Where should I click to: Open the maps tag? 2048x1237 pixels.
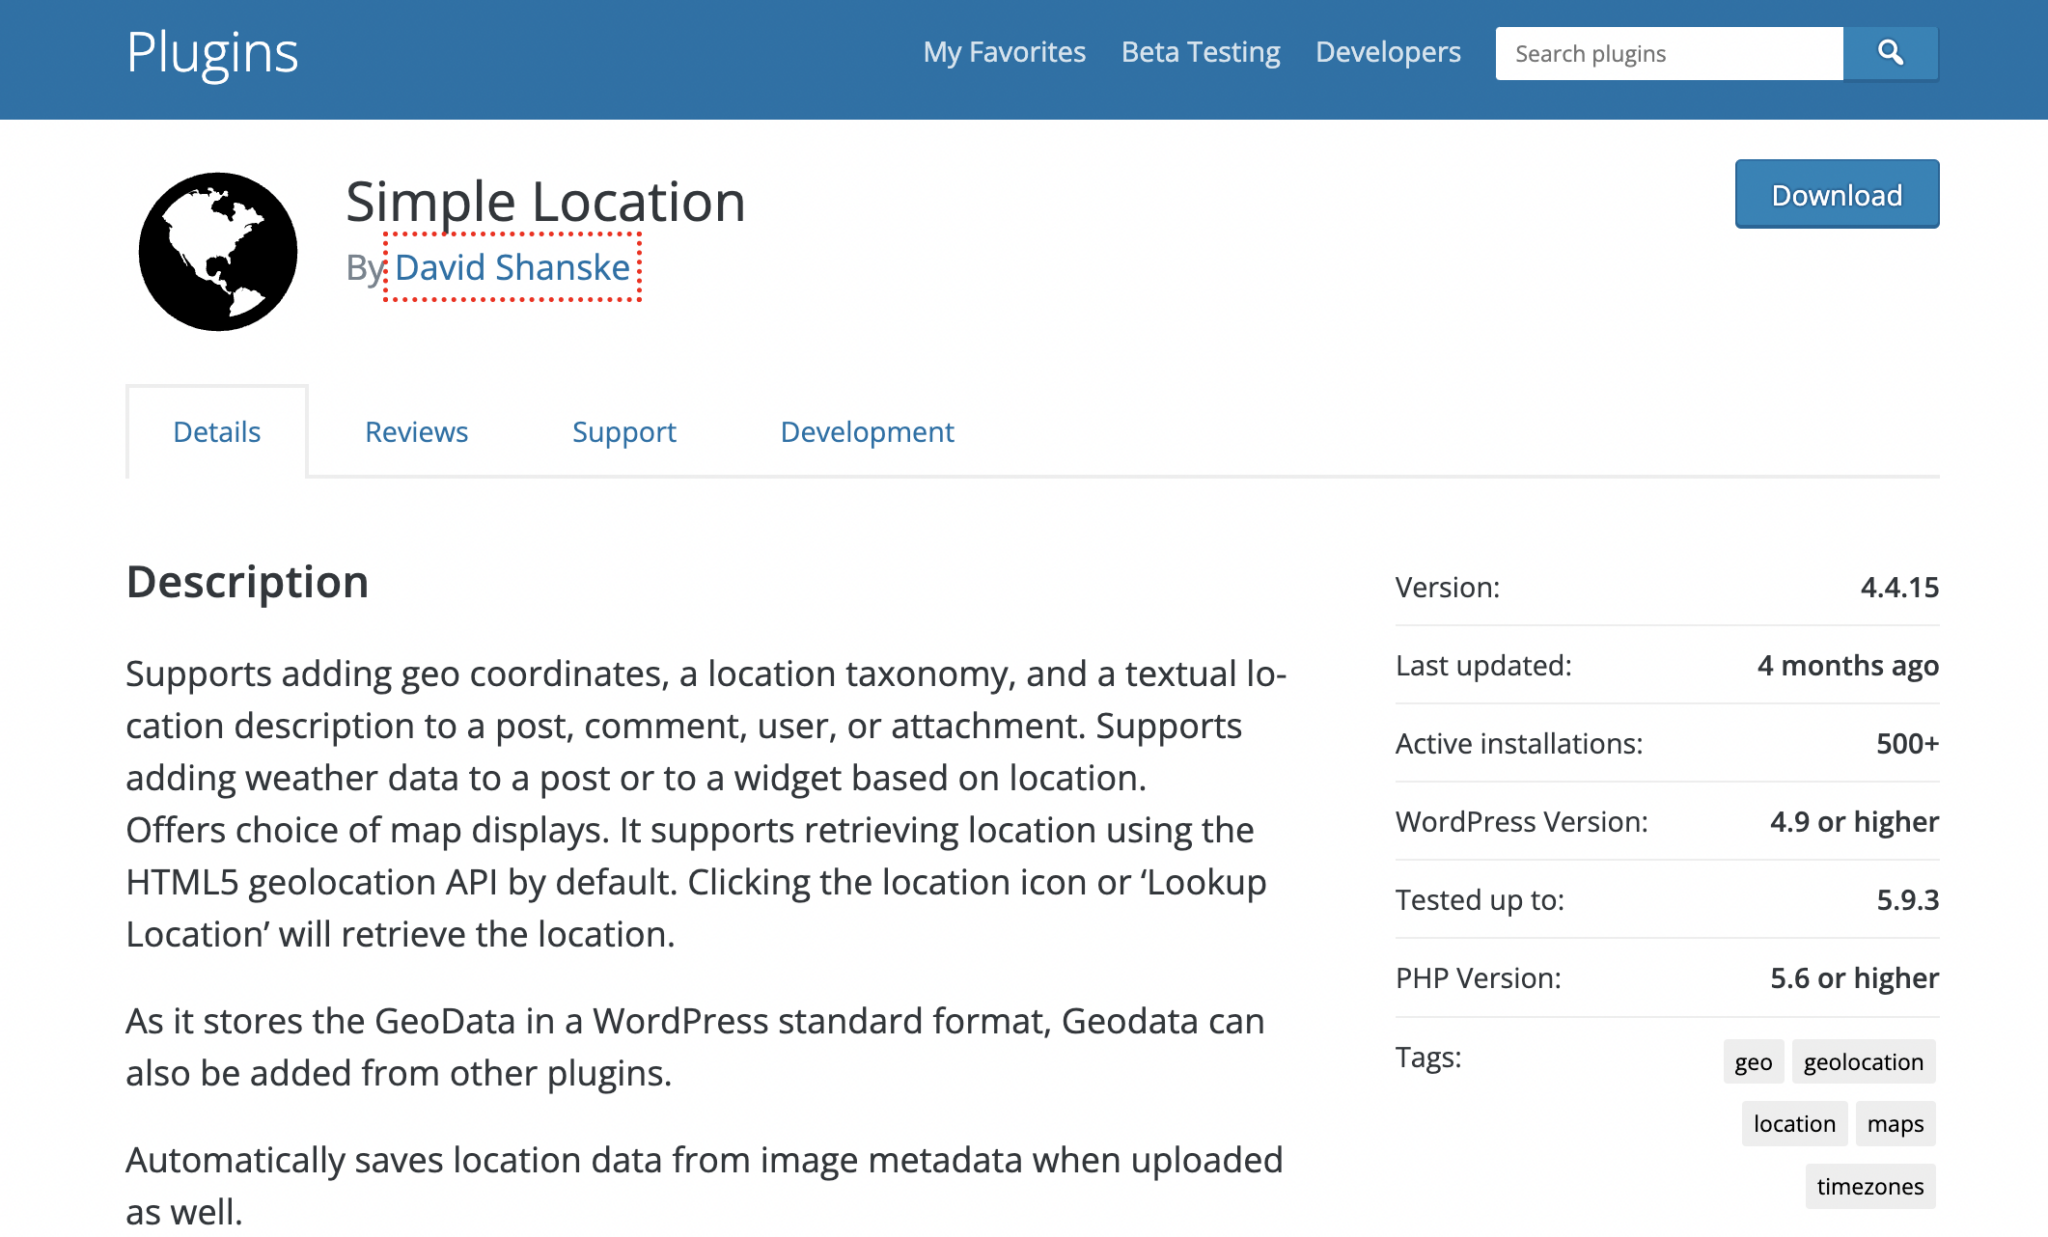pos(1895,1123)
